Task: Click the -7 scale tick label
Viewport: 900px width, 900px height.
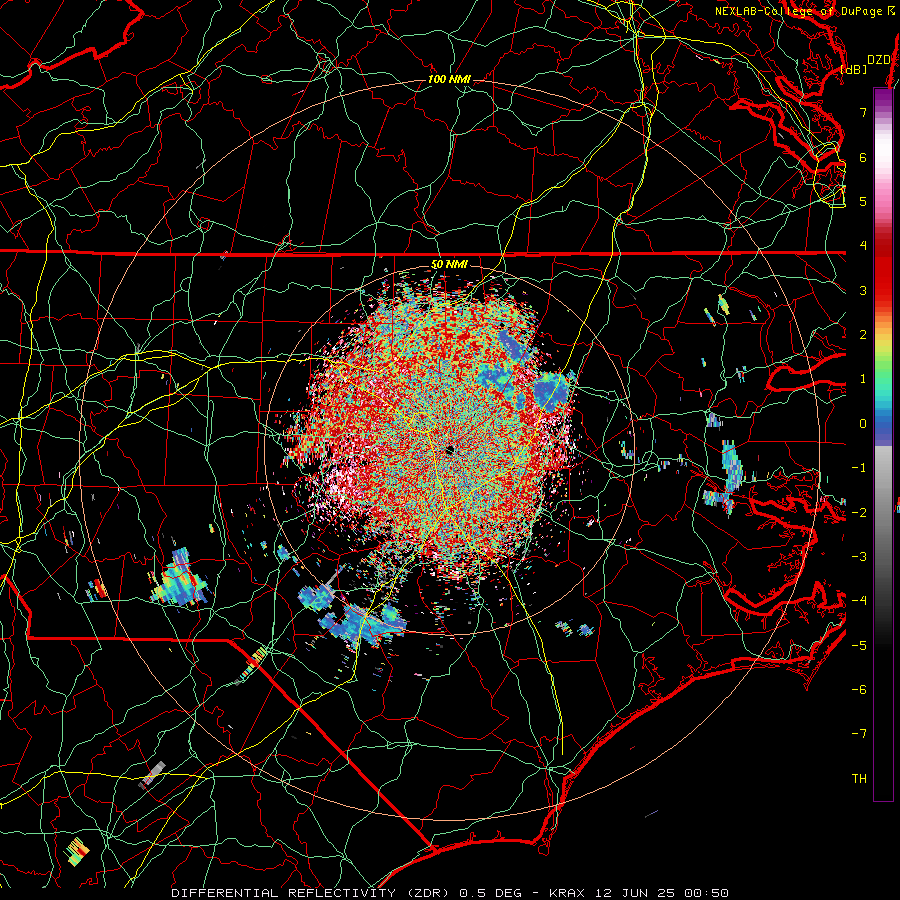Action: coord(859,734)
